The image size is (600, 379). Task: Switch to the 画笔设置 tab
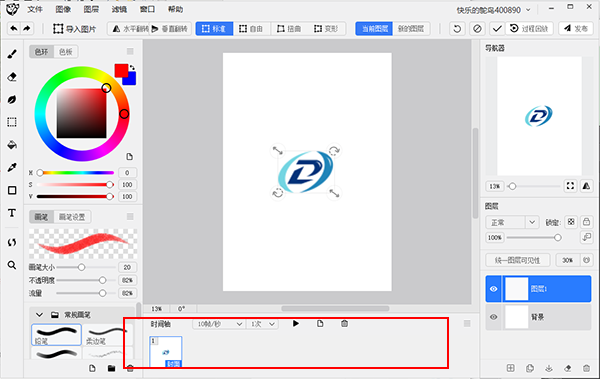72,217
